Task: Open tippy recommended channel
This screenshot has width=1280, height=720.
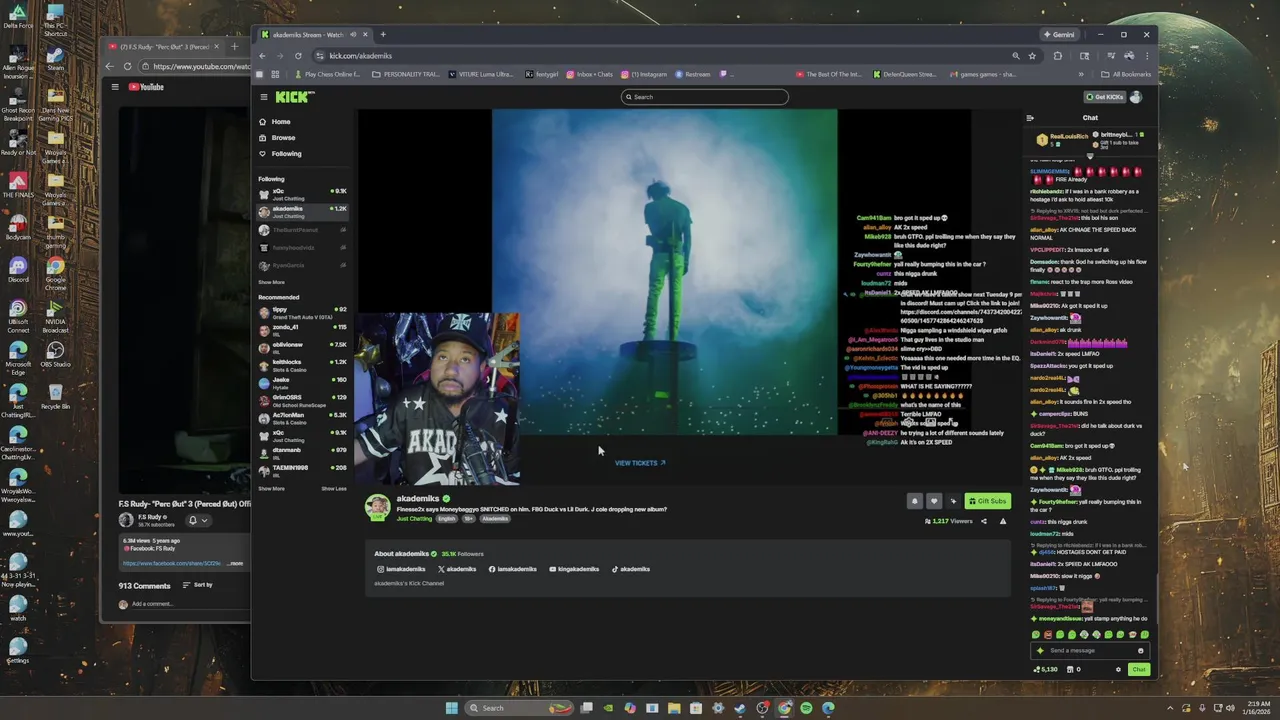Action: (x=302, y=312)
